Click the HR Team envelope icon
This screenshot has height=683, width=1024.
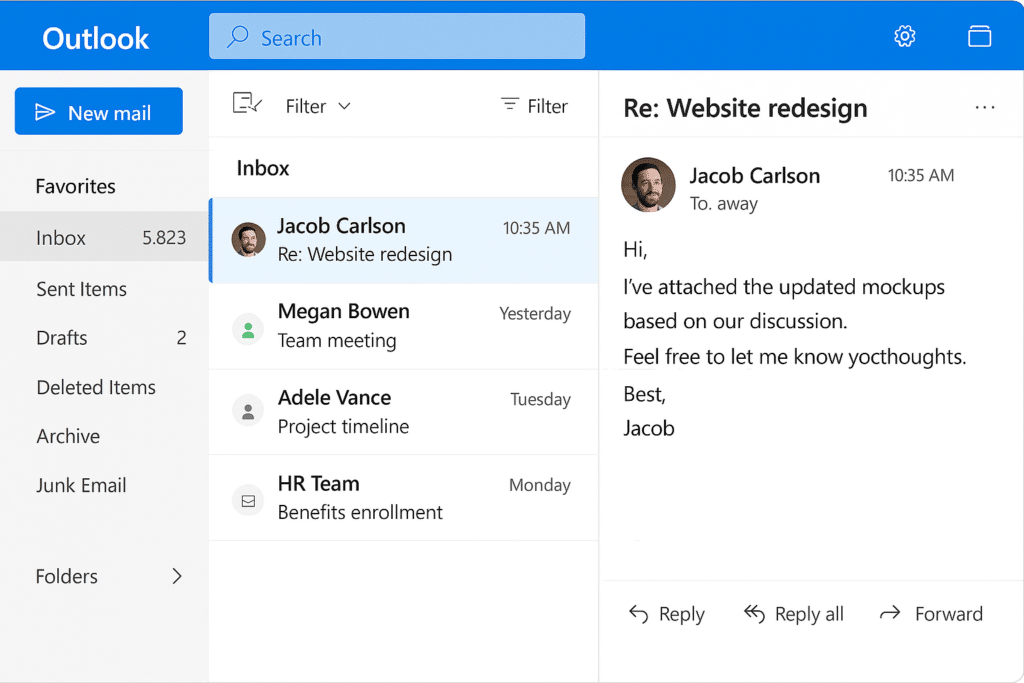point(248,501)
